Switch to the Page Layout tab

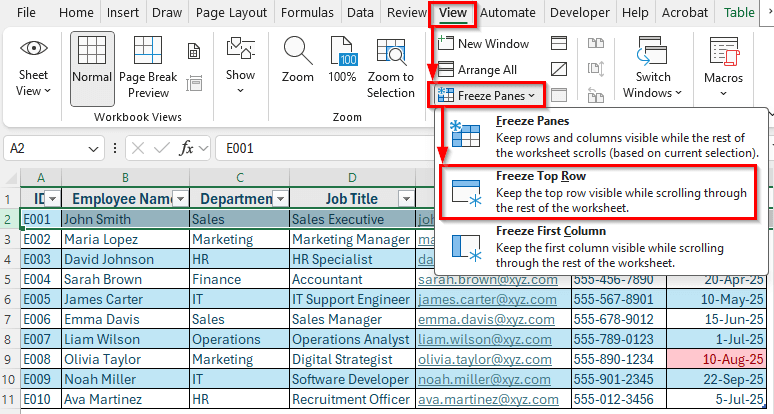pos(231,12)
